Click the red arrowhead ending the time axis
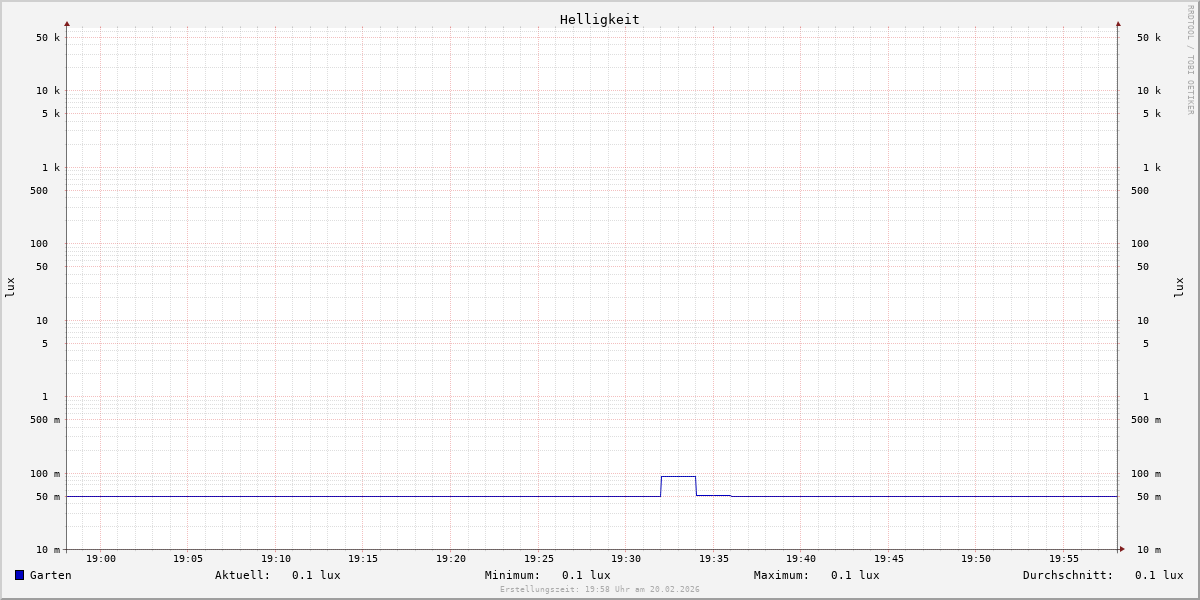Image resolution: width=1200 pixels, height=600 pixels. (1122, 549)
